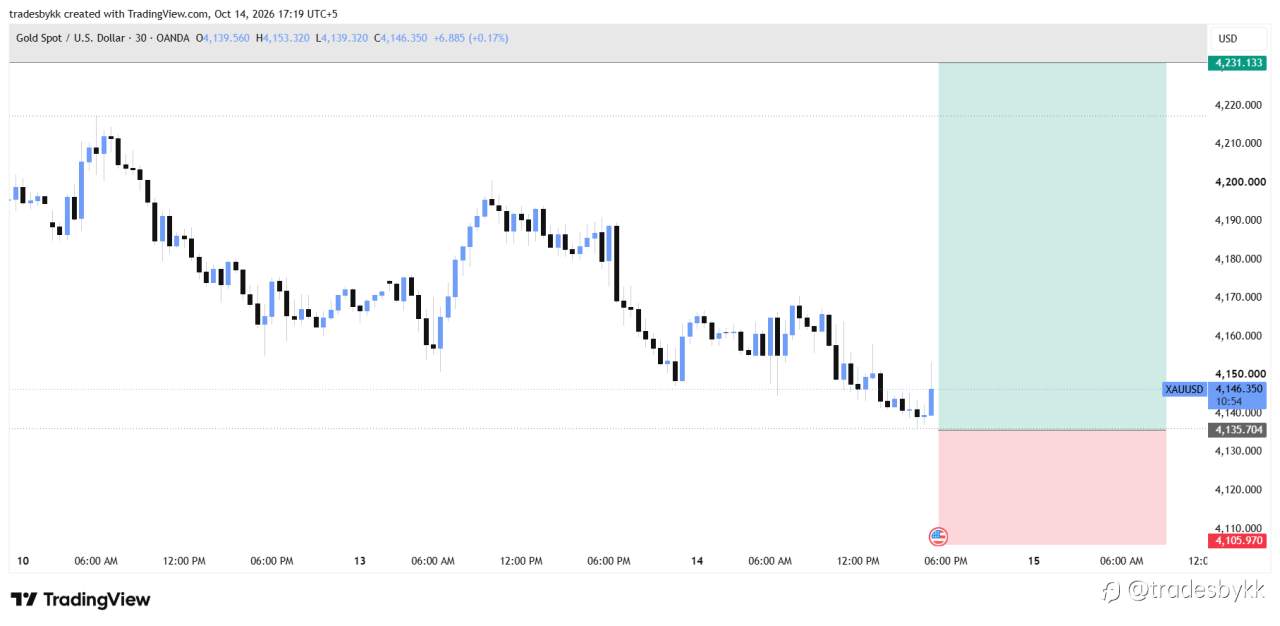Click the blue 4,146.350 current price label
The image size is (1280, 626).
point(1238,388)
